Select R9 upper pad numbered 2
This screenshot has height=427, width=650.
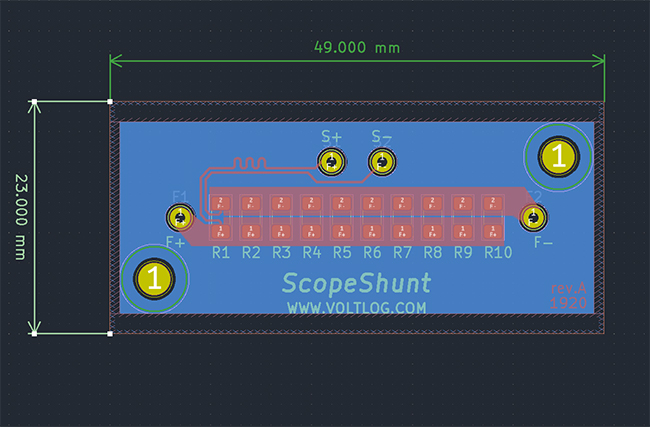[x=463, y=203]
